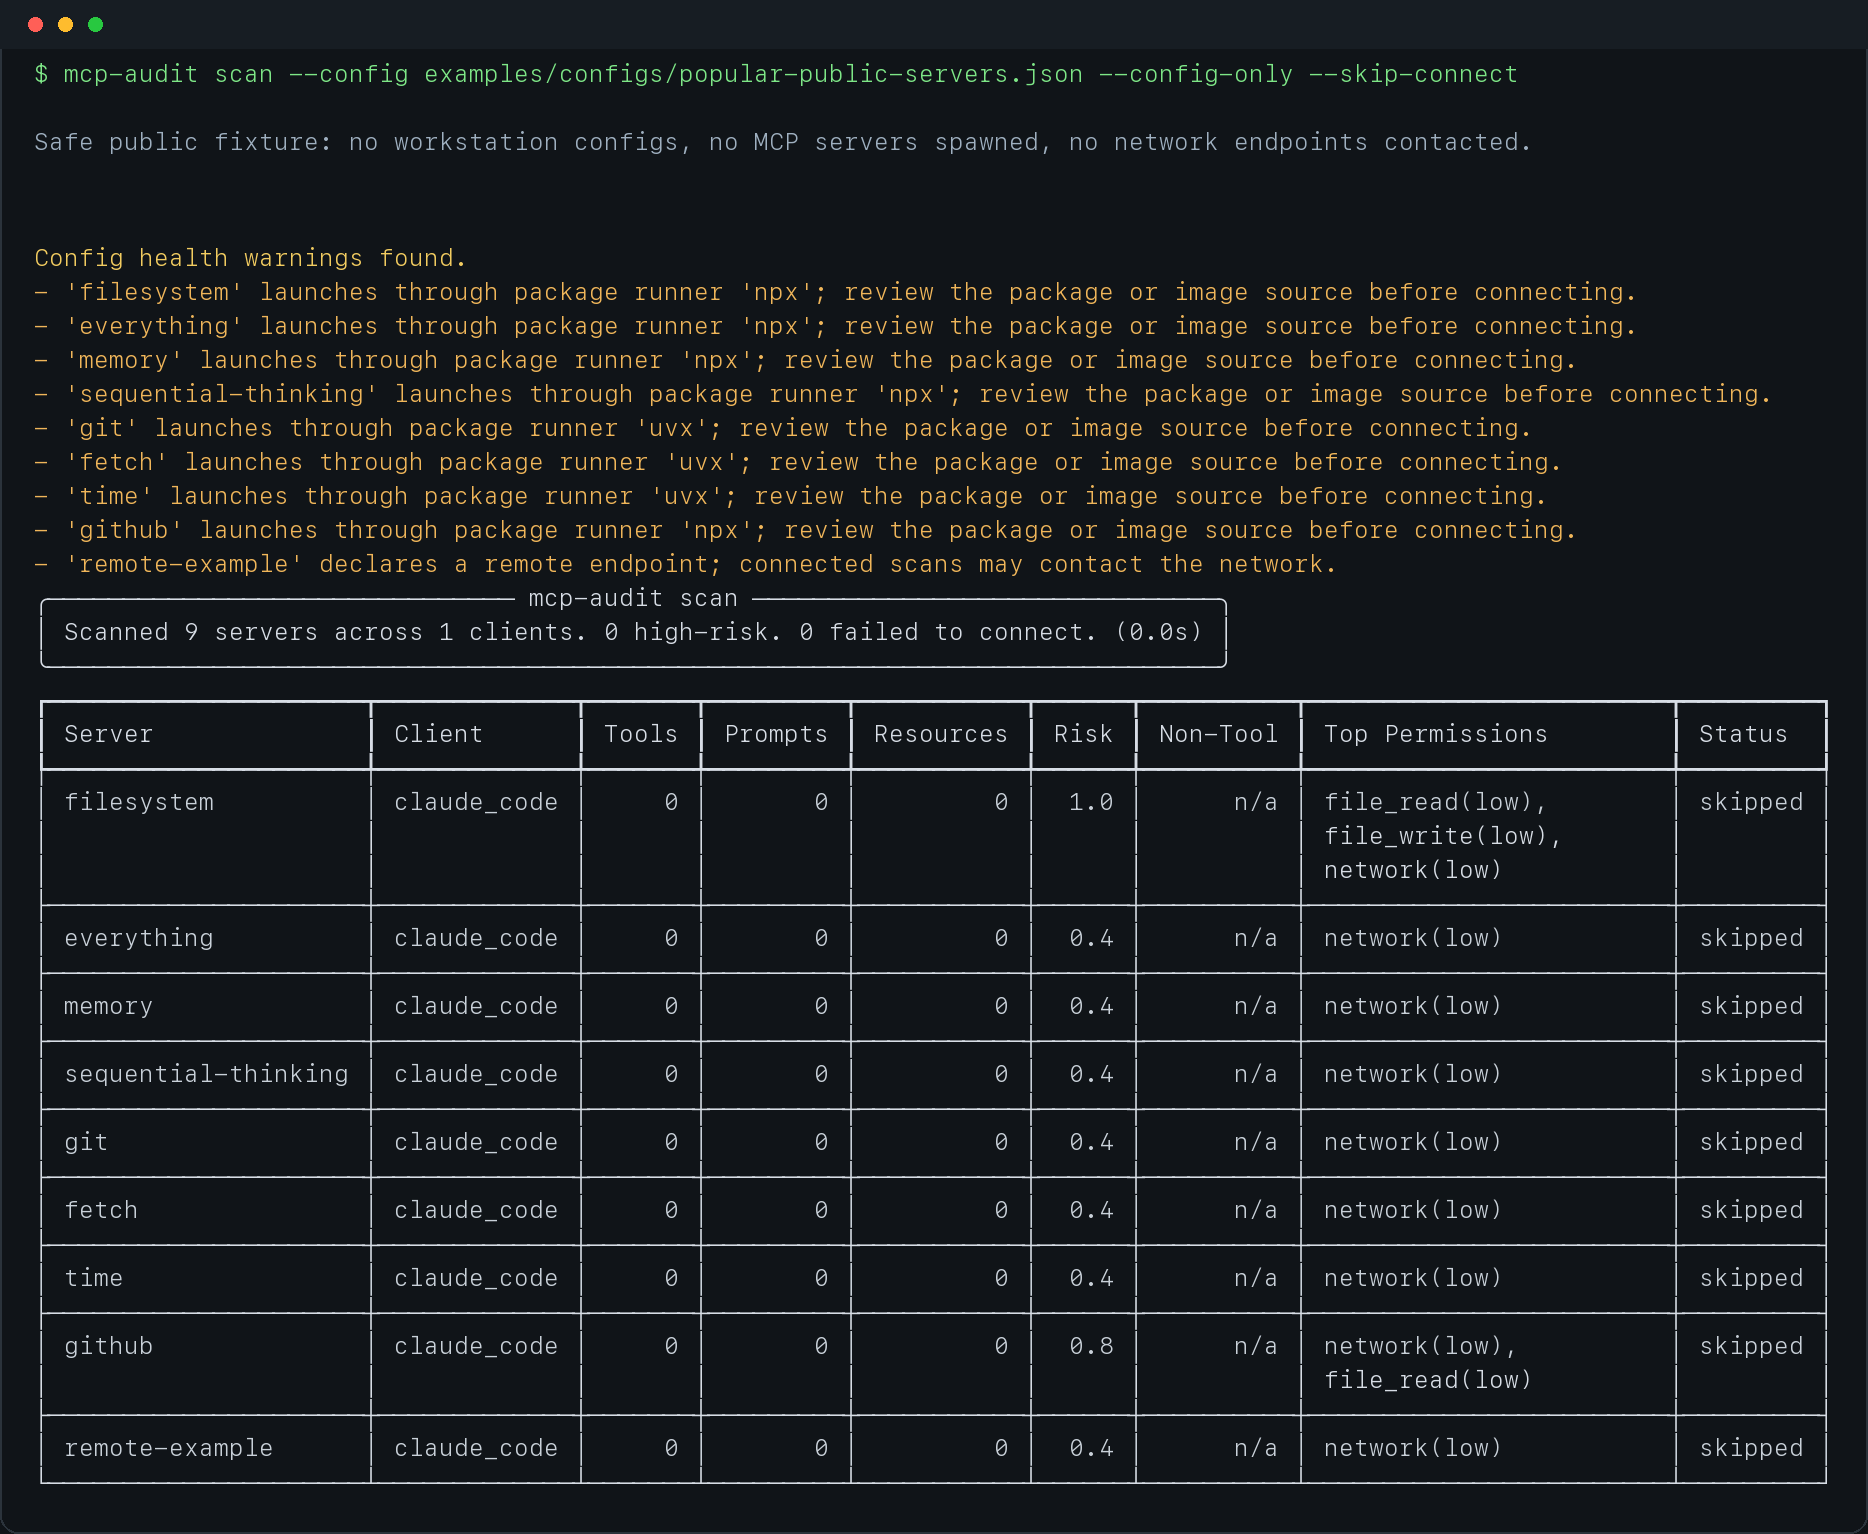Viewport: 1868px width, 1534px height.
Task: Click the 'sequential-thinking' npx warning line
Action: click(x=903, y=394)
